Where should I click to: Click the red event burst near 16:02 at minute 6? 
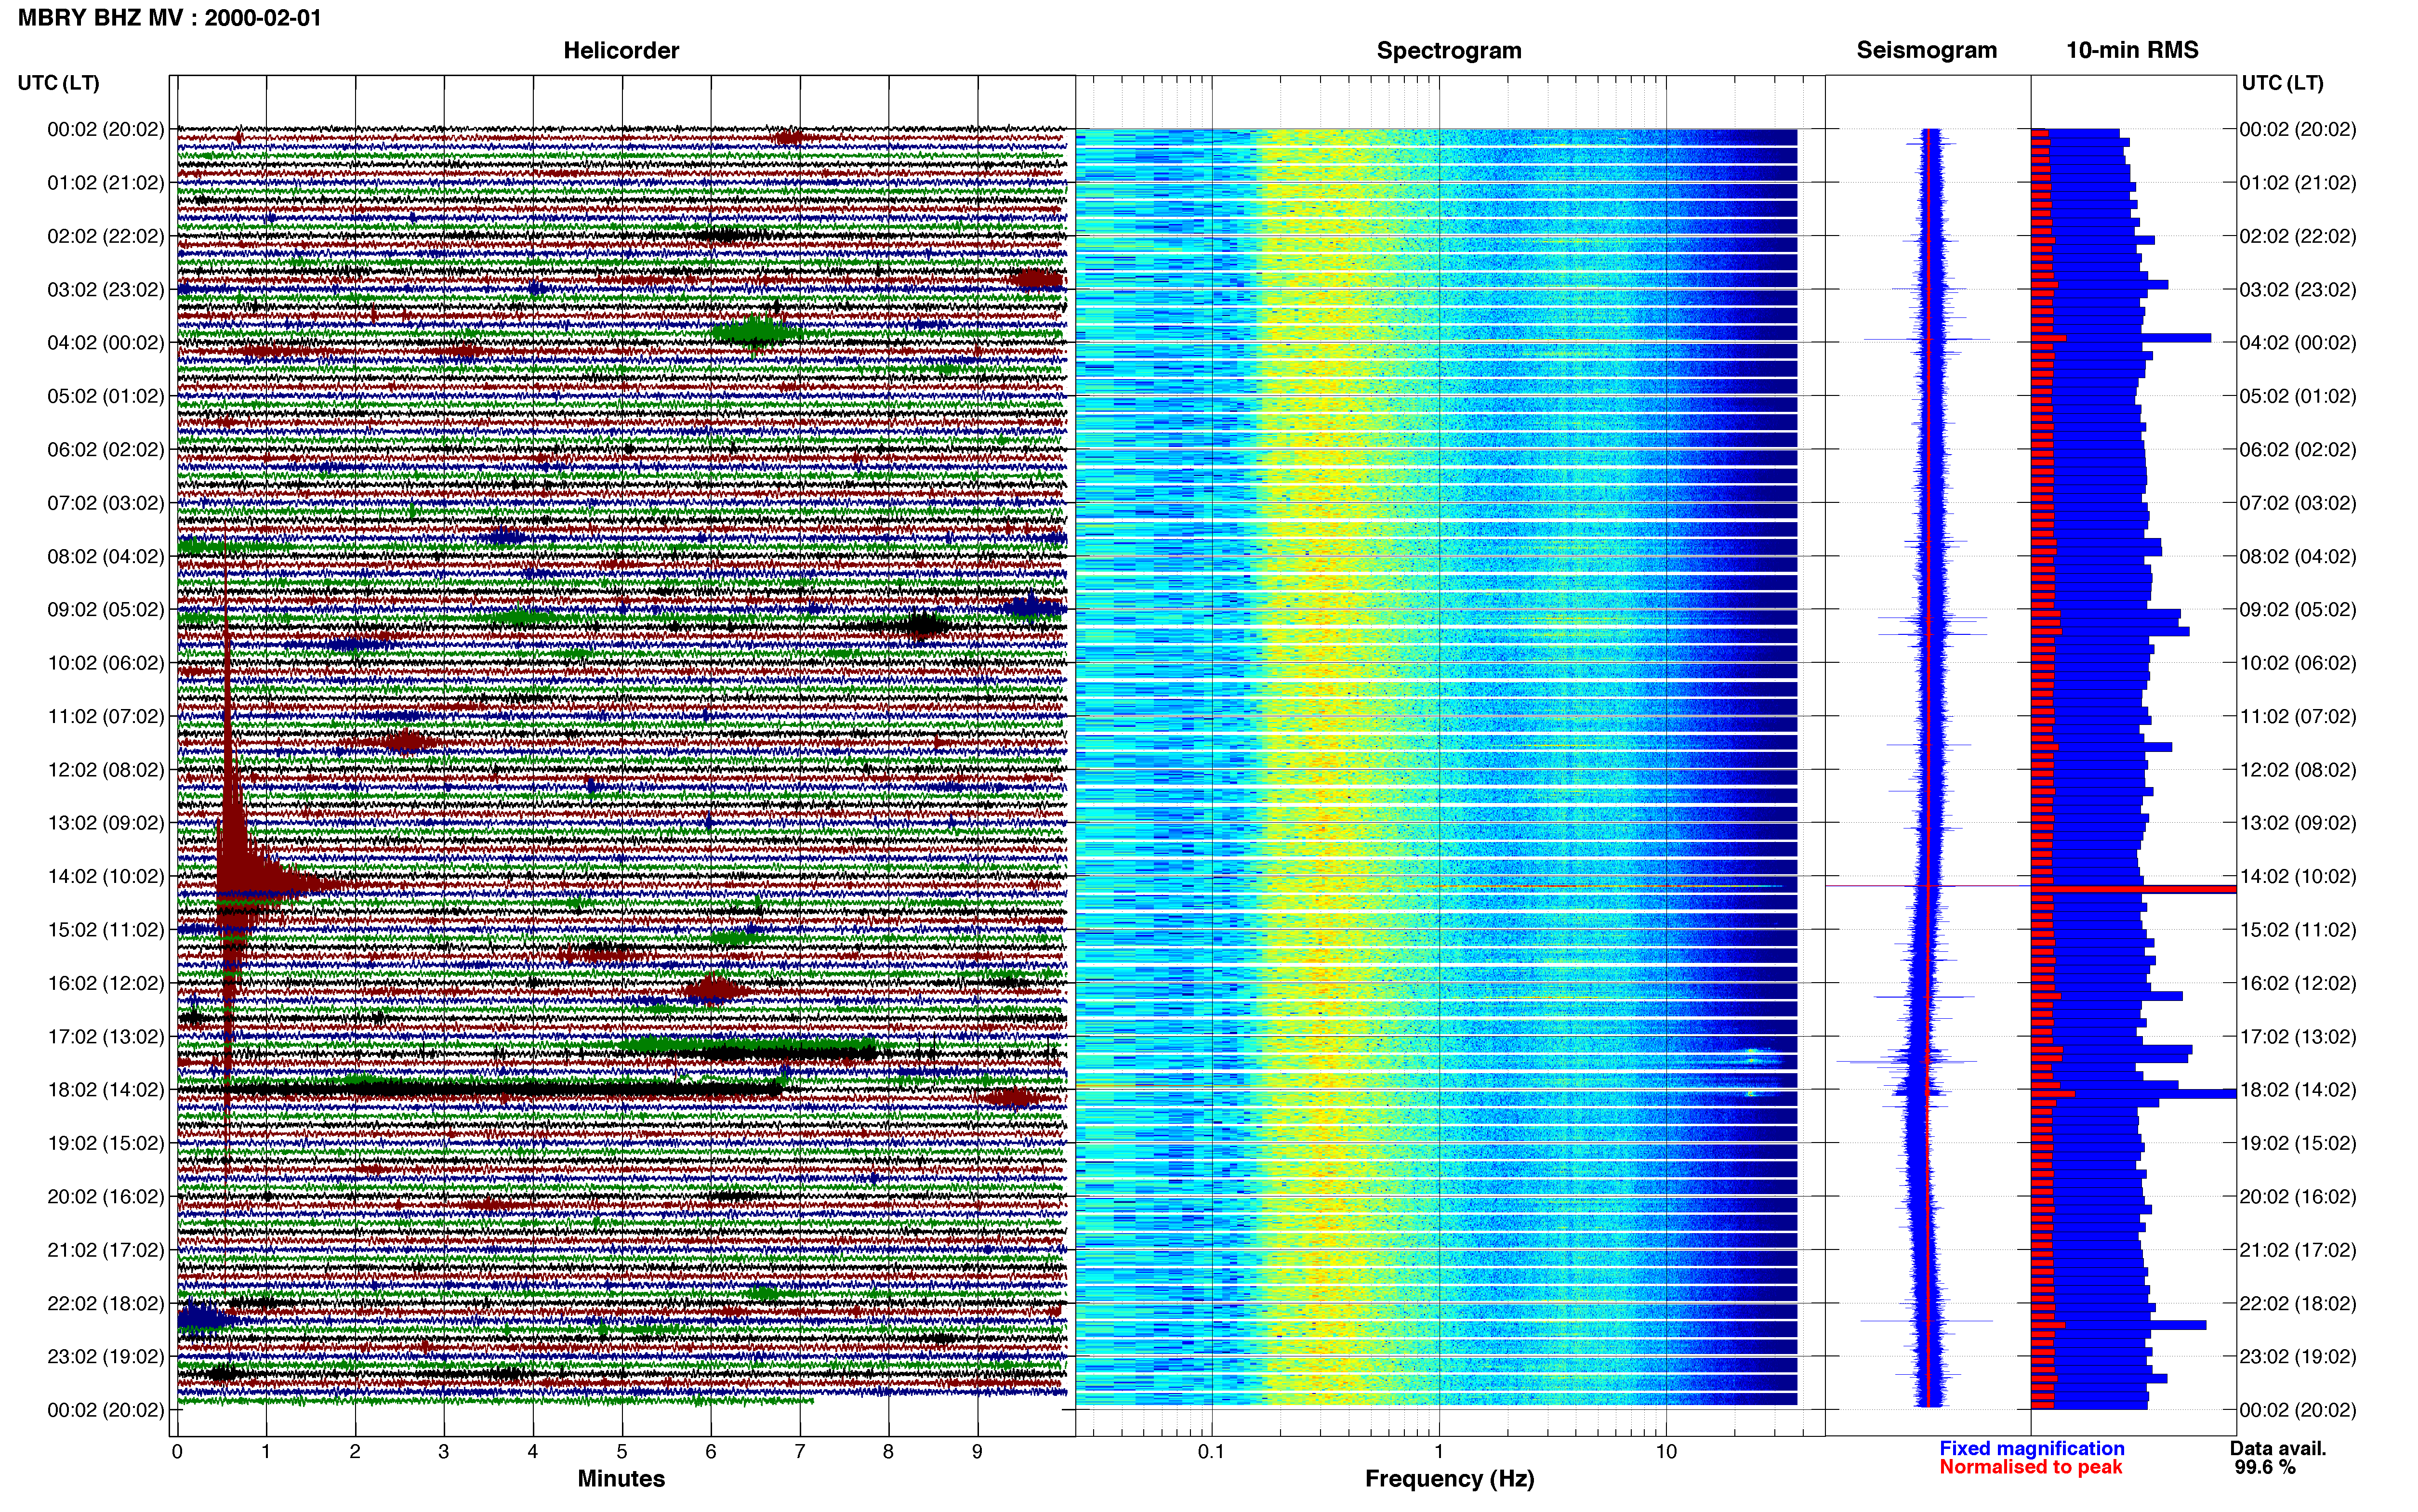714,990
